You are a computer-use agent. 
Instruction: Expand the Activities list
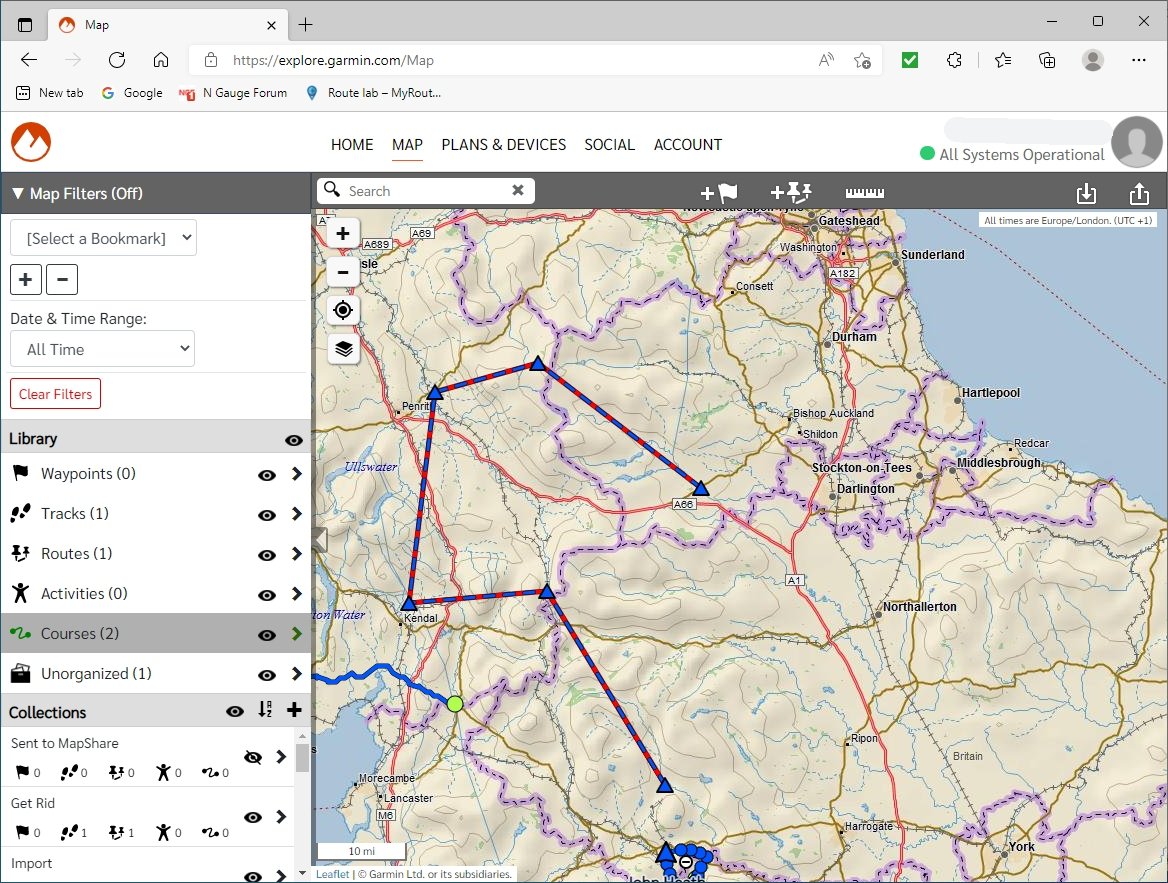click(x=297, y=594)
